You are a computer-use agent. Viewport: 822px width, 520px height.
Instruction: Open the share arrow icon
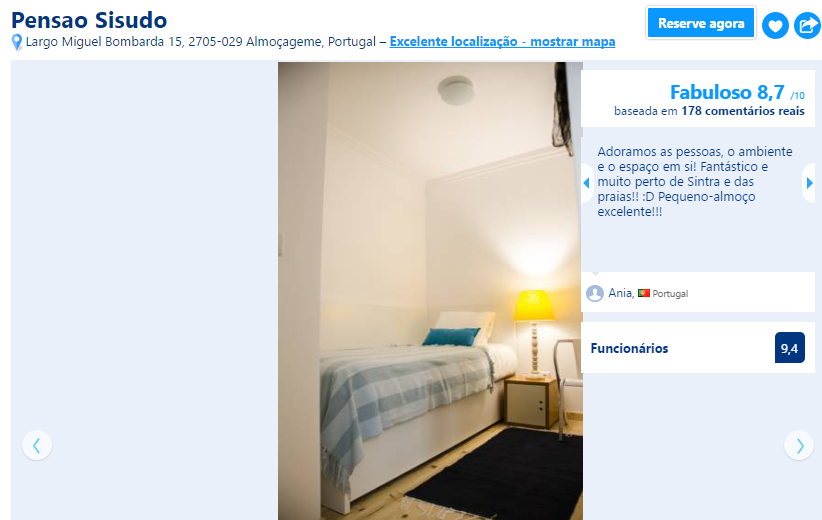tap(807, 25)
